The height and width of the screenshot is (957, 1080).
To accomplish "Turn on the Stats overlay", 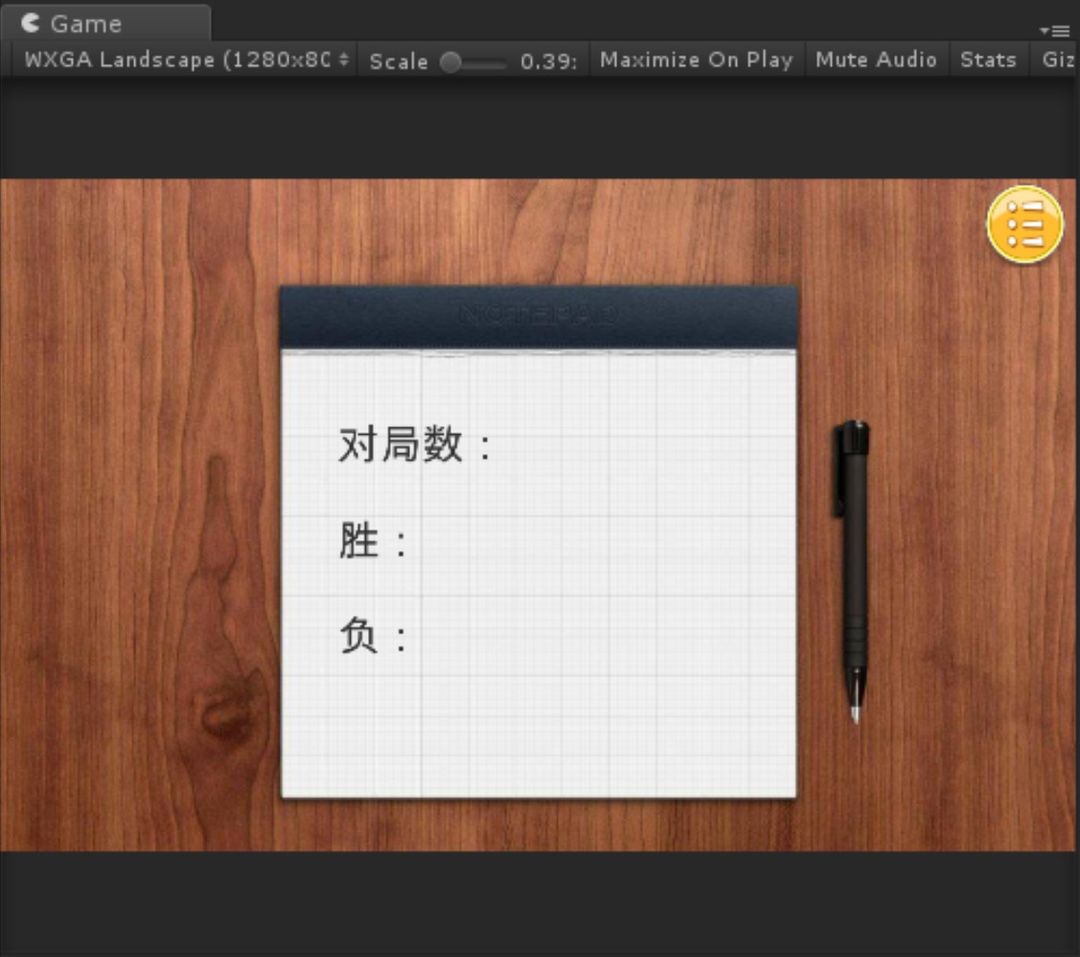I will [x=988, y=60].
